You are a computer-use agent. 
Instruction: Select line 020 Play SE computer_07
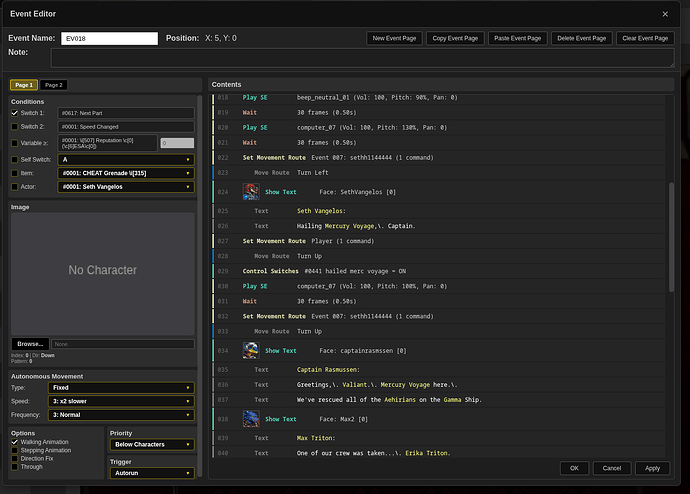click(439, 128)
